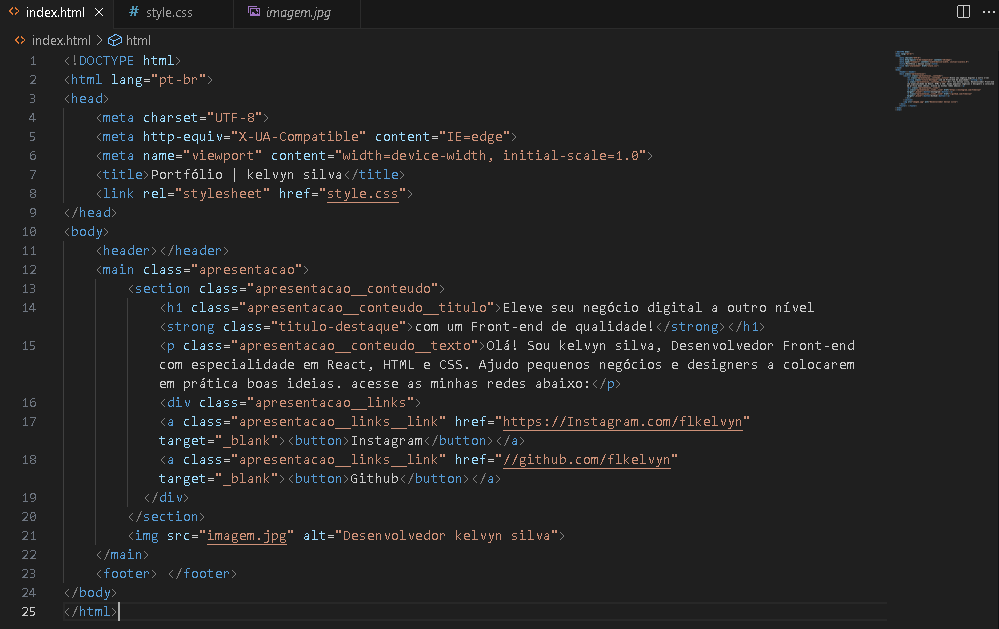Click the opening body tag

pos(87,232)
